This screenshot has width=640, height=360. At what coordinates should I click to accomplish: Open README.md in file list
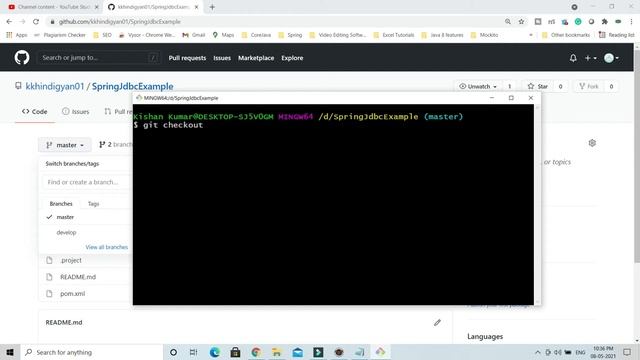[78, 277]
